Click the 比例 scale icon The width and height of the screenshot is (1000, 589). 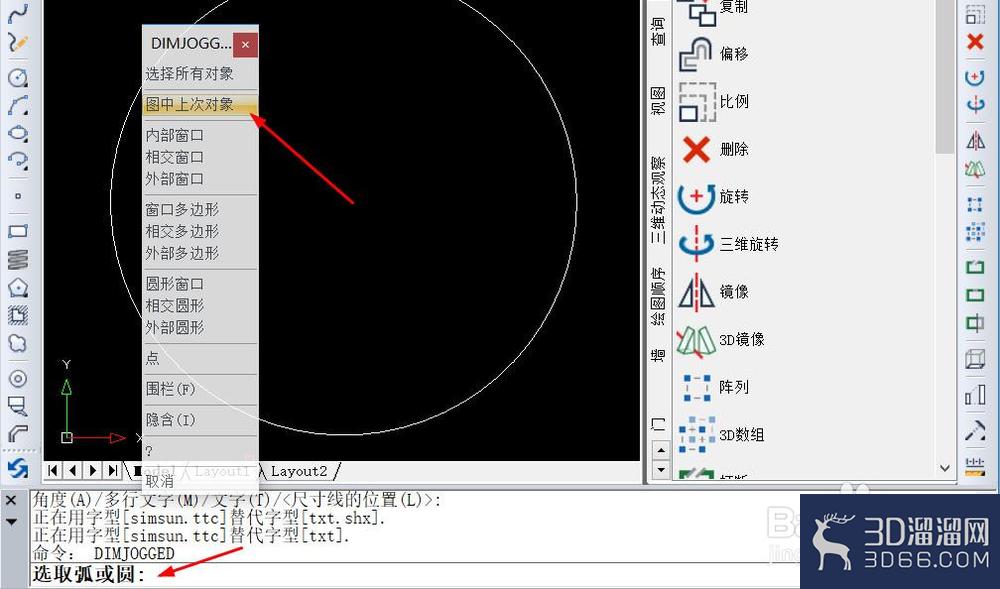696,102
